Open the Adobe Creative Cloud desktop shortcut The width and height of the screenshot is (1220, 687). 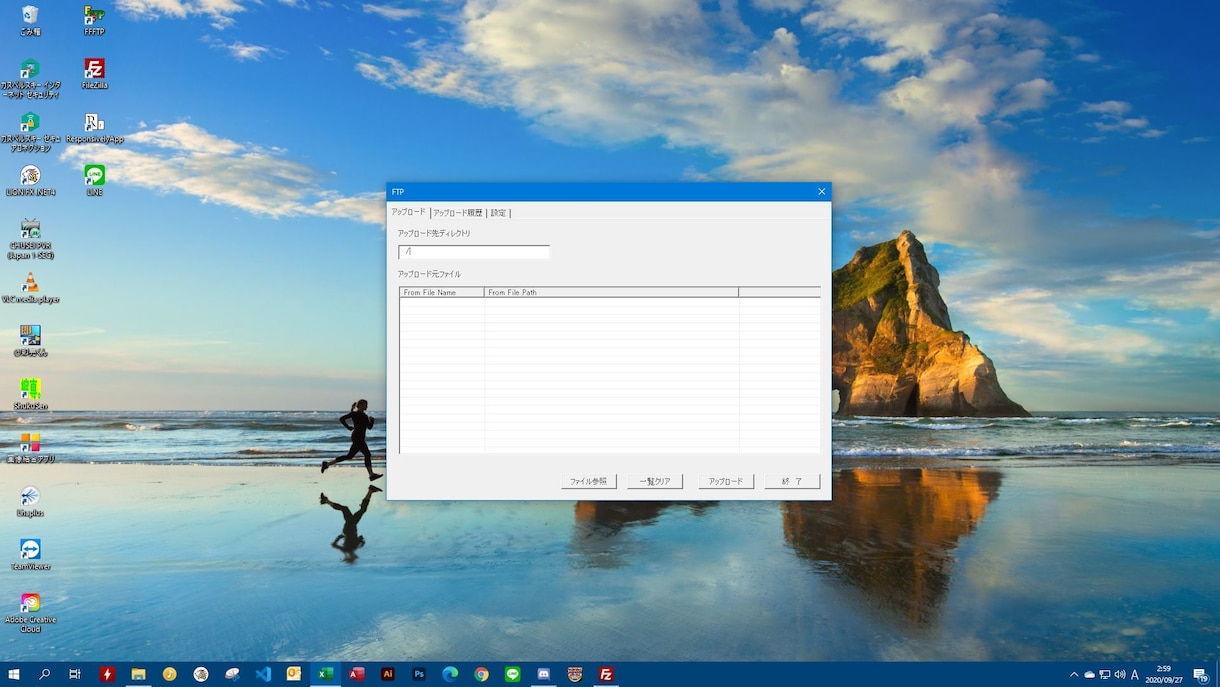(x=30, y=613)
